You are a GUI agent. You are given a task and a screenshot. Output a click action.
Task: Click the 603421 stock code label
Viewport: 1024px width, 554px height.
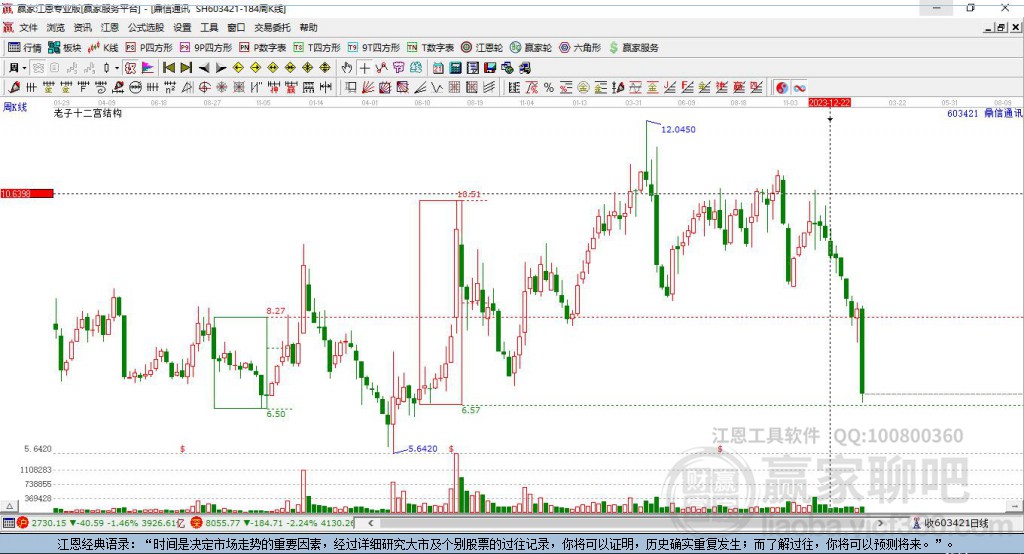click(x=963, y=114)
